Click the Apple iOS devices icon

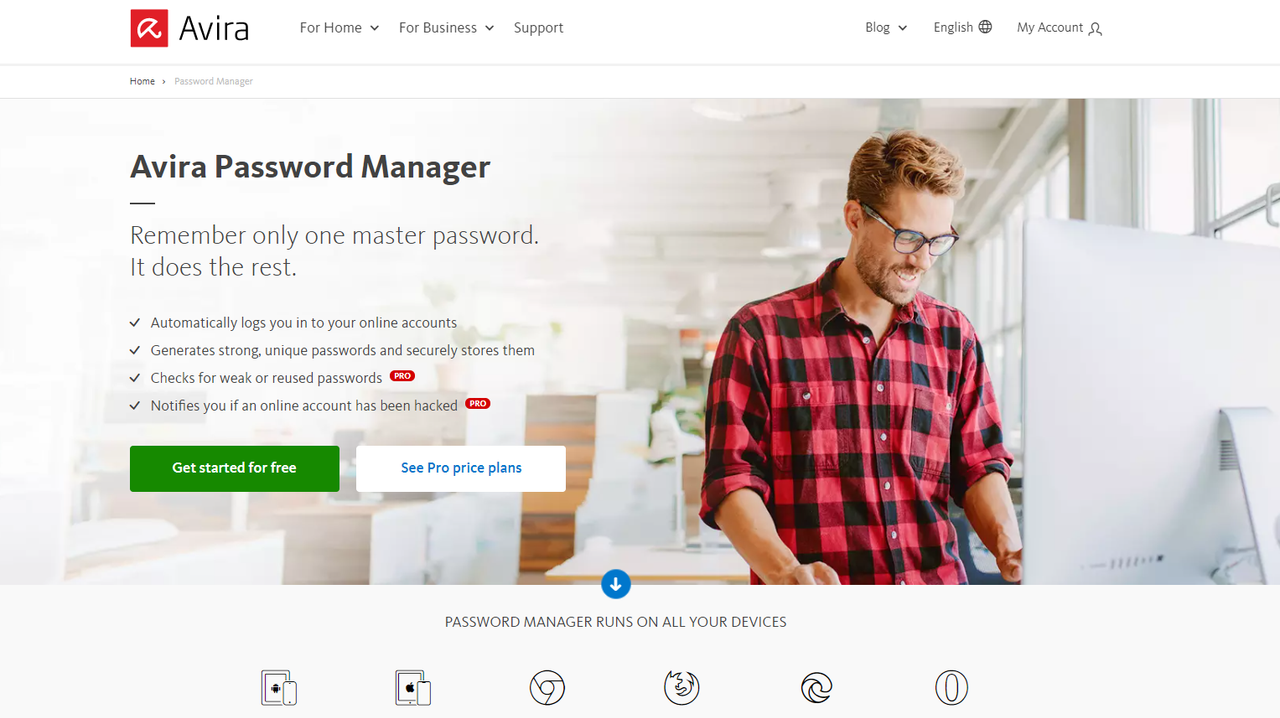point(413,688)
